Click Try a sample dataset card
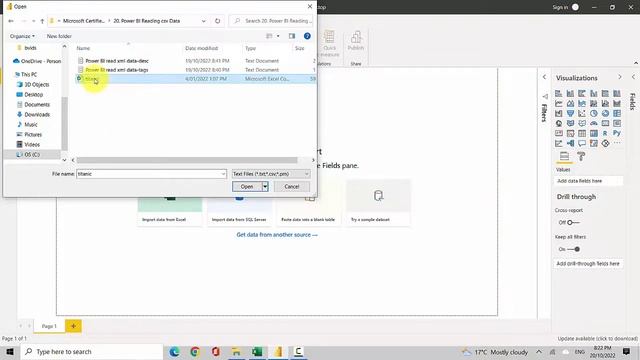Screen dimensions: 640x360 pos(378,202)
